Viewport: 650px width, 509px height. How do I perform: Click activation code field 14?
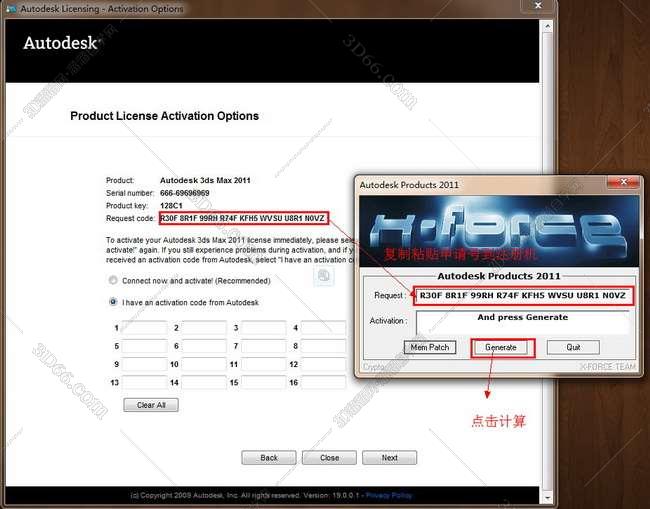pyautogui.click(x=204, y=383)
